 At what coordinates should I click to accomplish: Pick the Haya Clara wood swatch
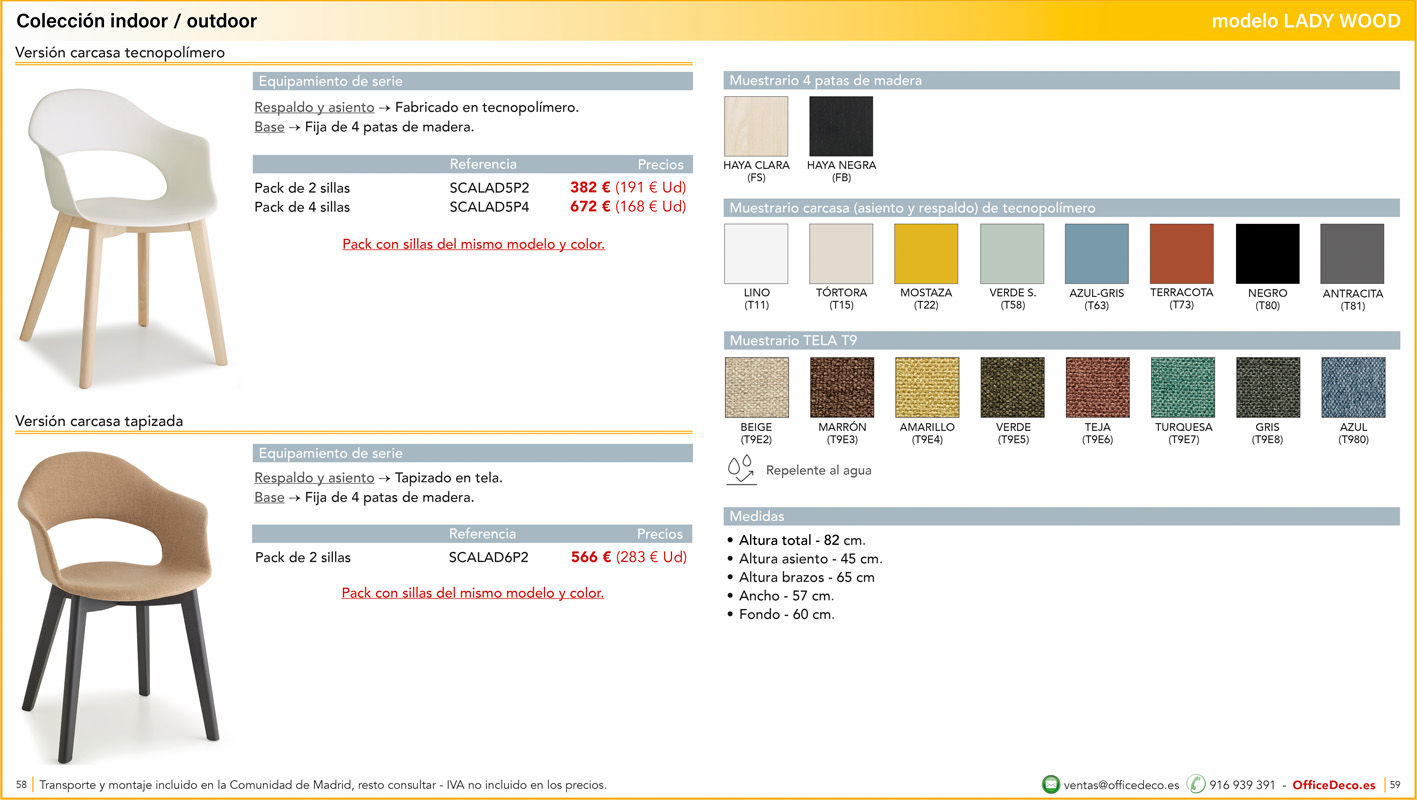pyautogui.click(x=756, y=127)
